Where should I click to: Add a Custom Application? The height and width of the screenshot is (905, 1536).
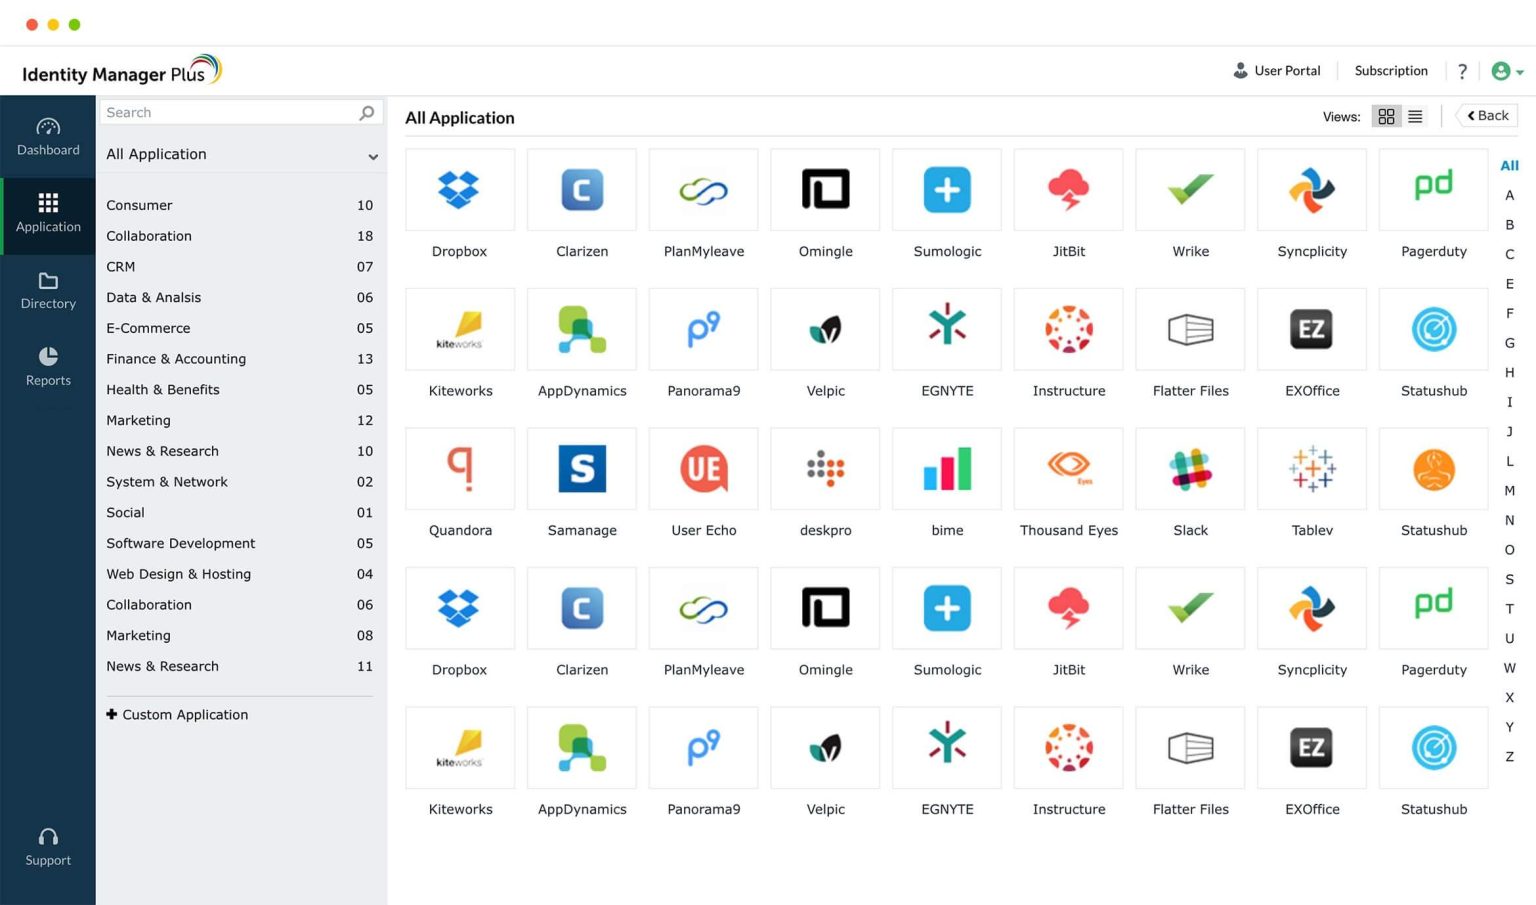point(178,715)
